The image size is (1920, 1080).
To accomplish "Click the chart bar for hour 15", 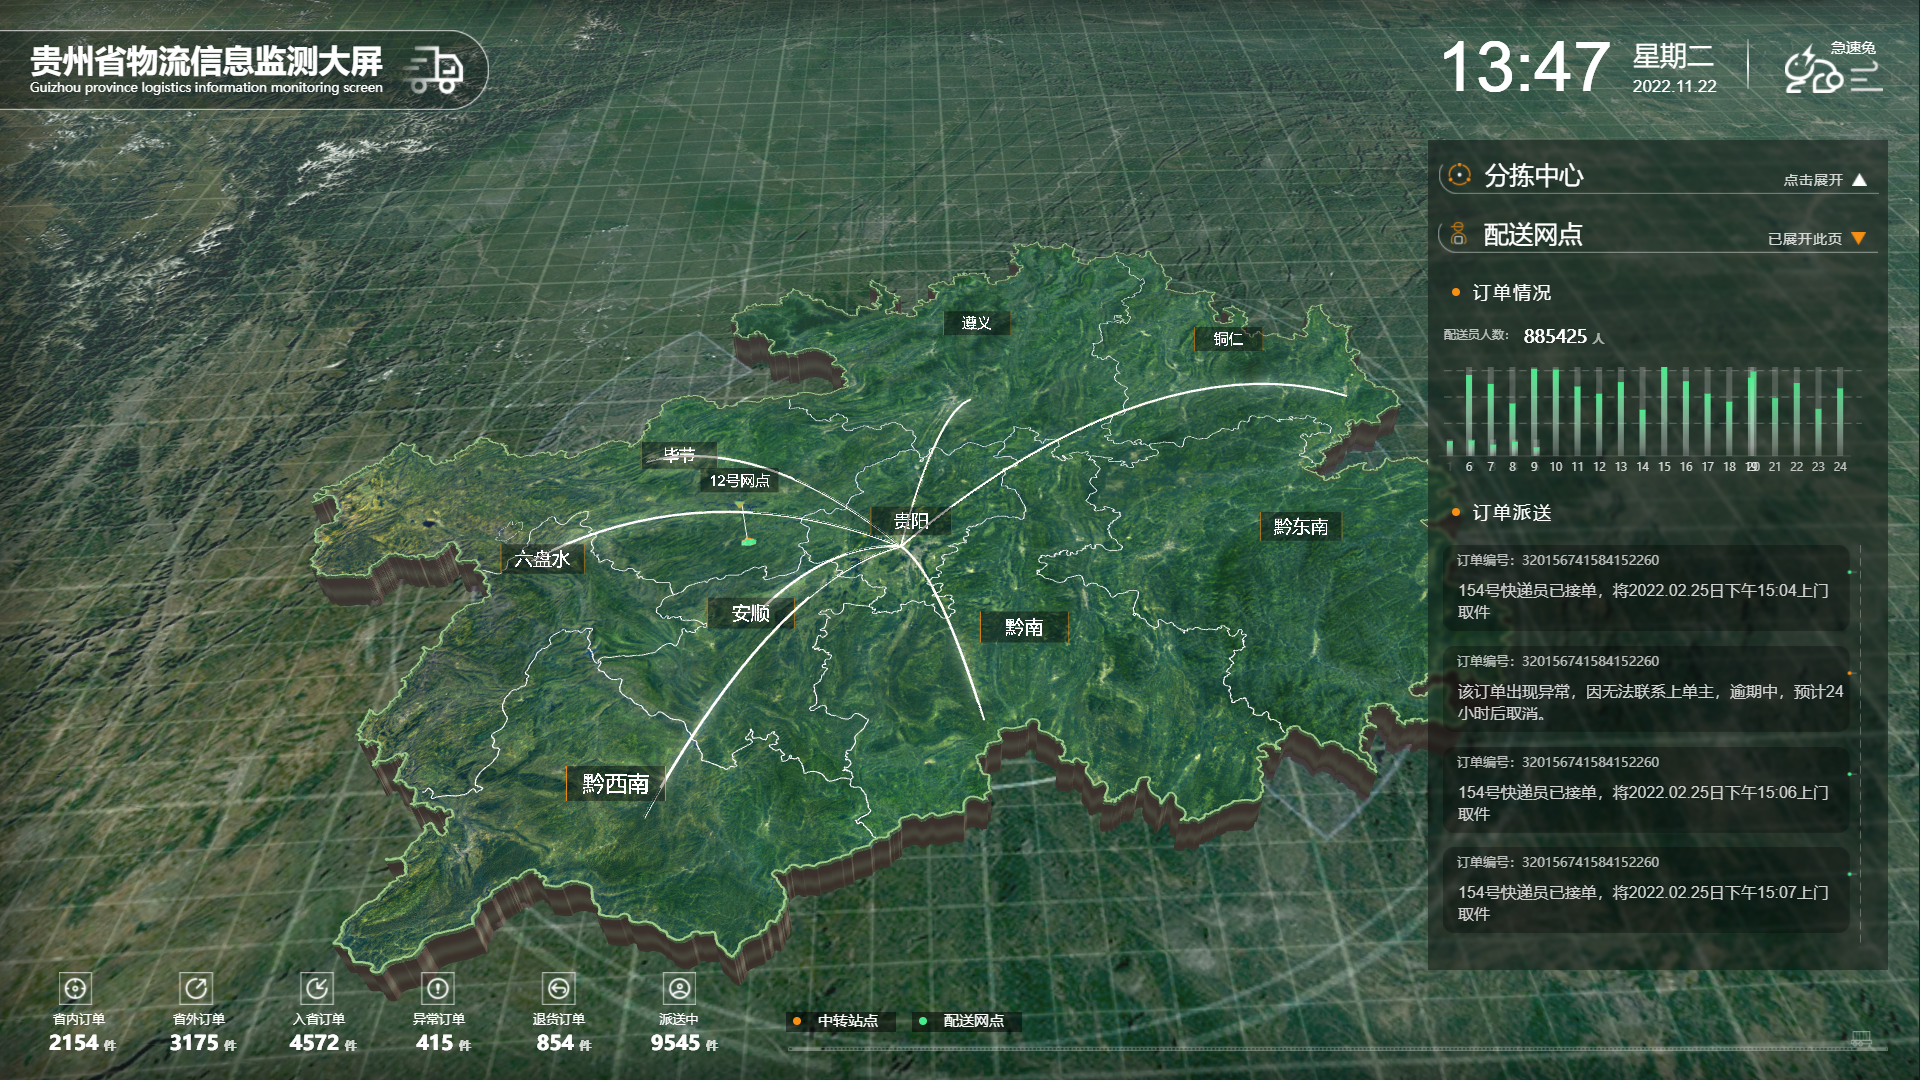I will (x=1664, y=411).
